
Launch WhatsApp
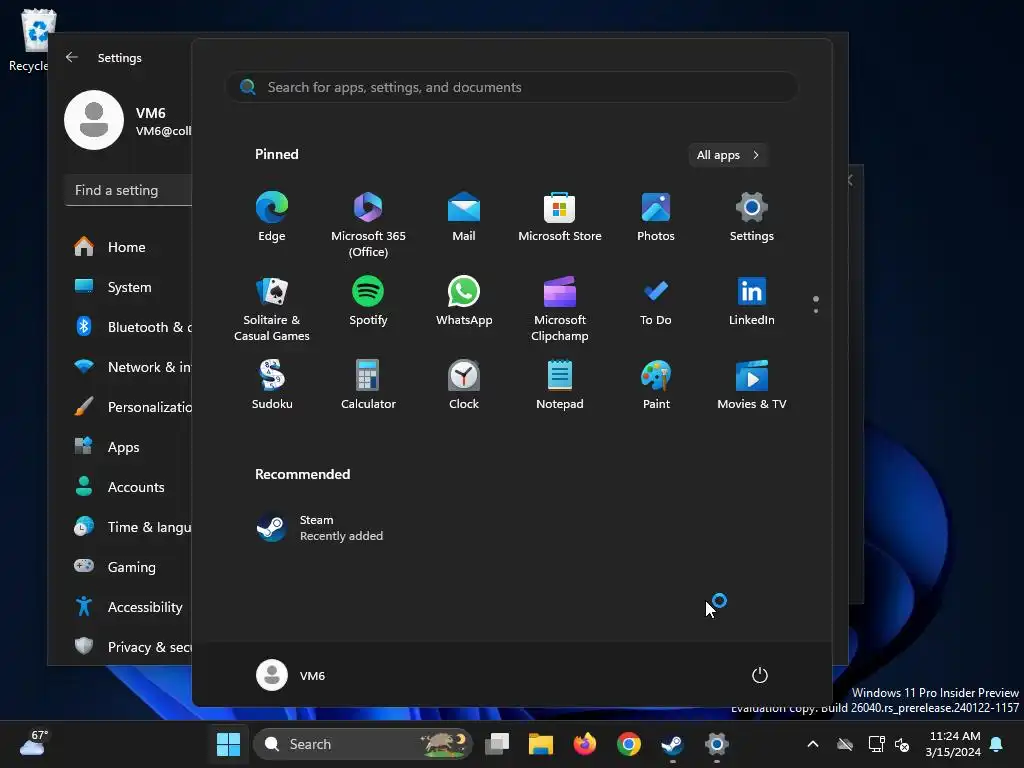point(464,301)
